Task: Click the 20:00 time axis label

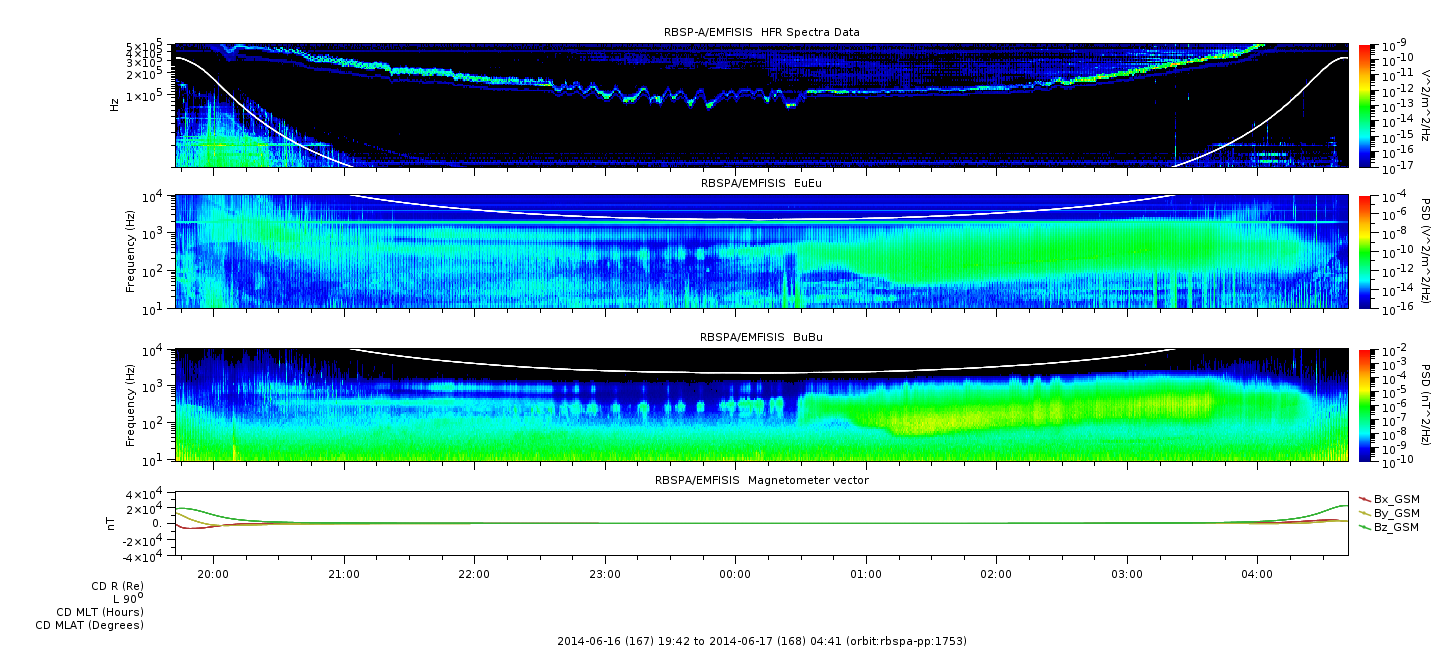Action: click(213, 574)
